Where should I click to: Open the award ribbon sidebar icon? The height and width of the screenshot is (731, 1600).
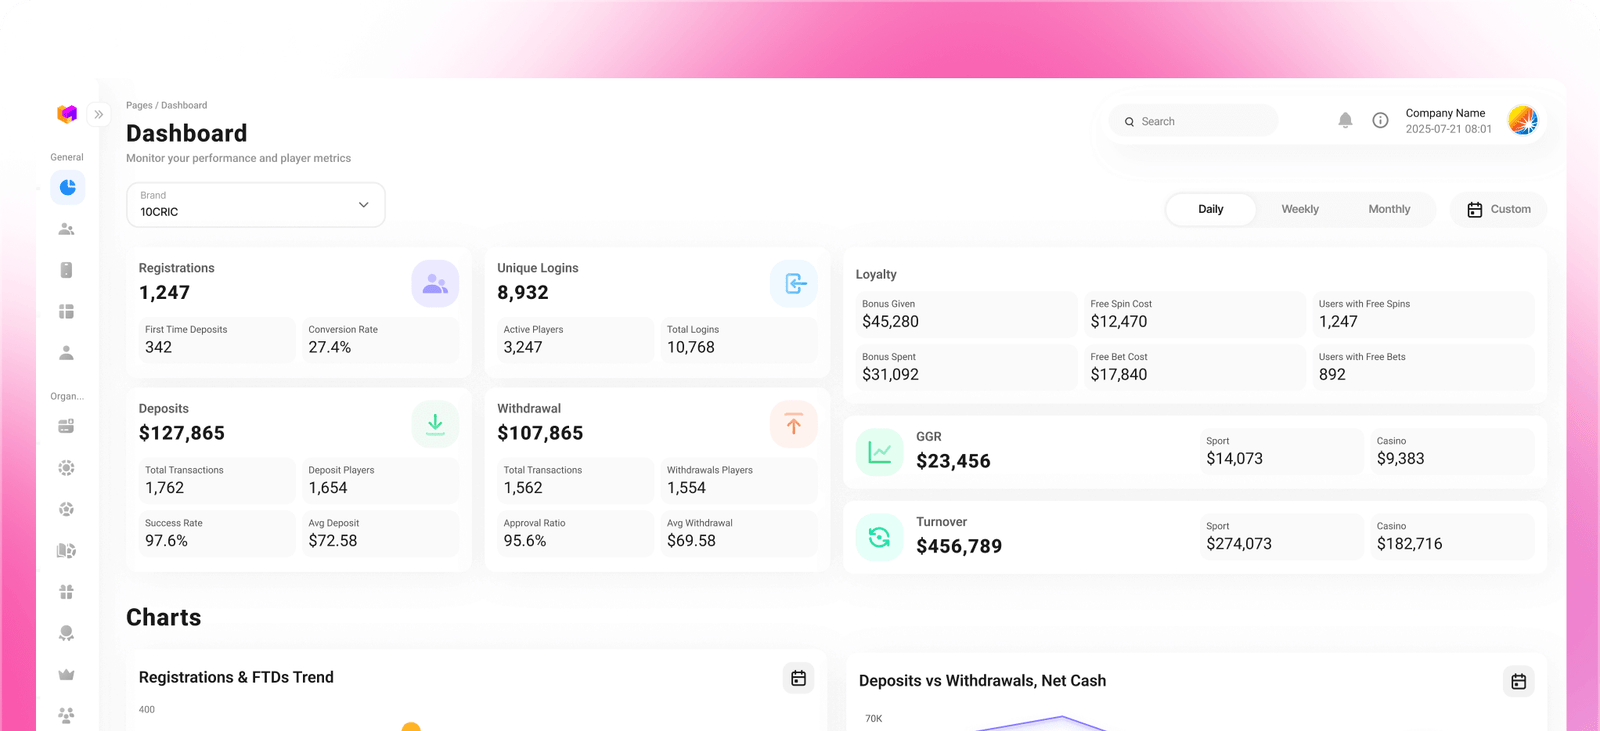pyautogui.click(x=67, y=633)
